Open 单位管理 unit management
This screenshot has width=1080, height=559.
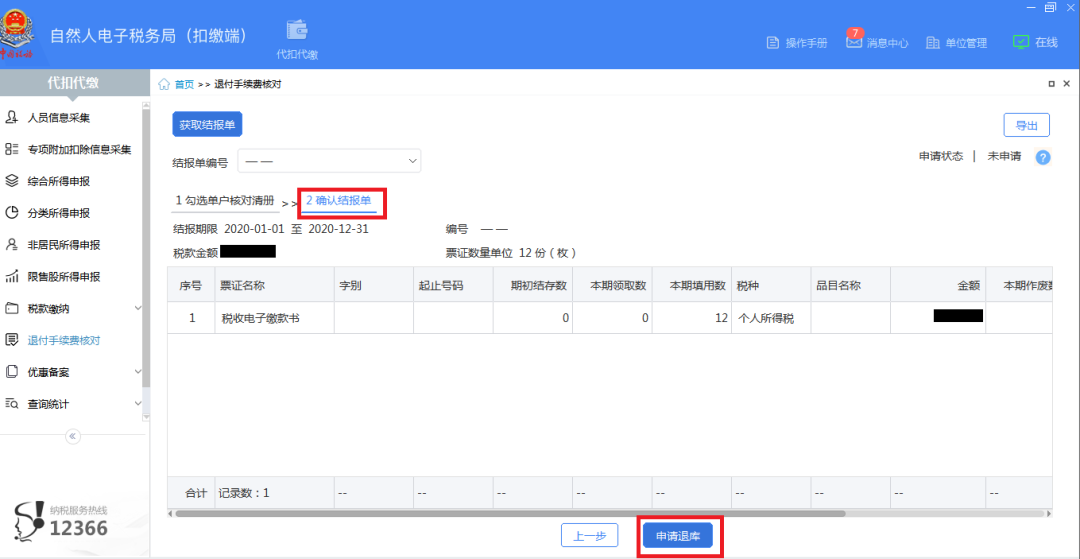(956, 43)
